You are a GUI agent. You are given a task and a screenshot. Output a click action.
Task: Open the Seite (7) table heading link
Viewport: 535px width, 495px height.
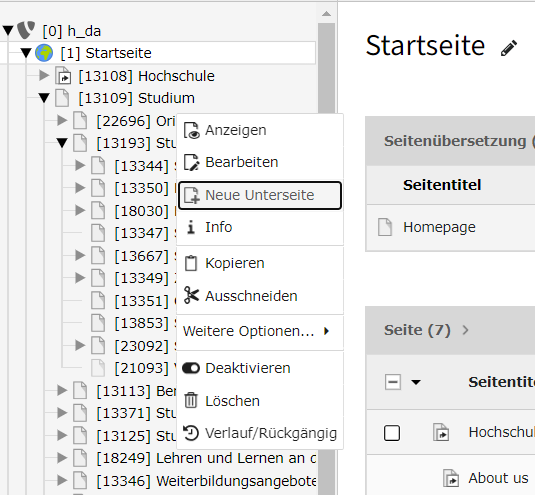point(417,330)
